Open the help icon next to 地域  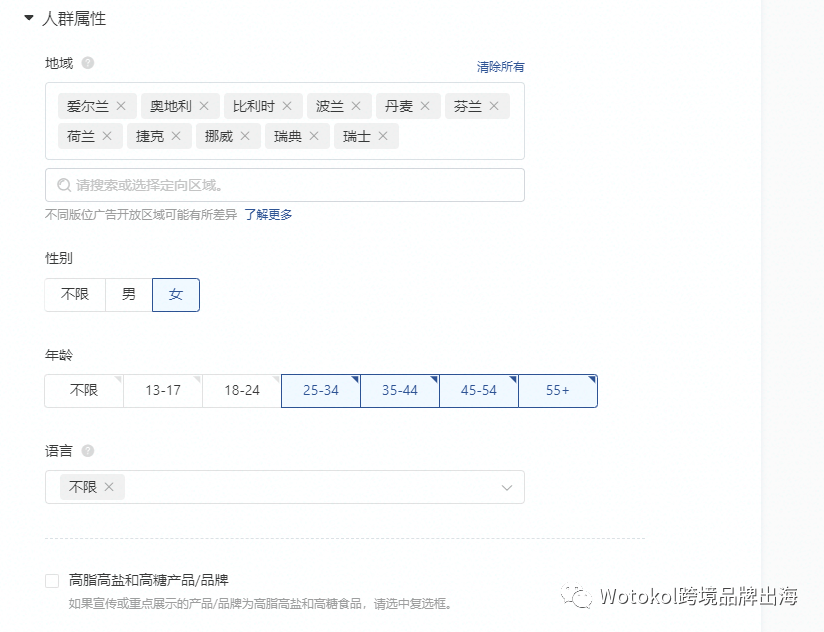88,63
